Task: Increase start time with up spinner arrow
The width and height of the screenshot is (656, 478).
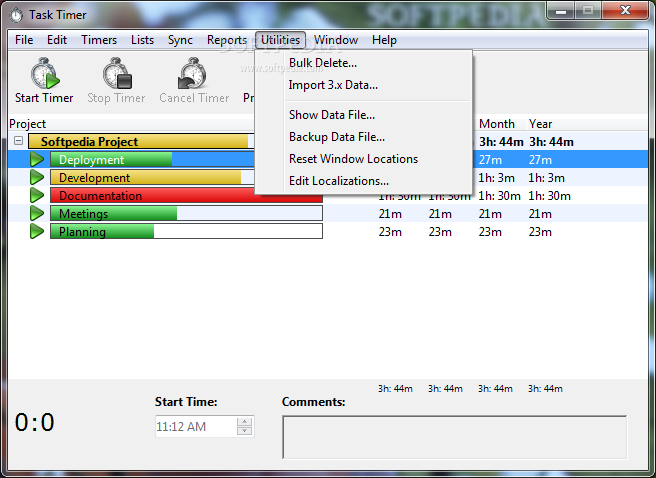Action: [x=245, y=421]
